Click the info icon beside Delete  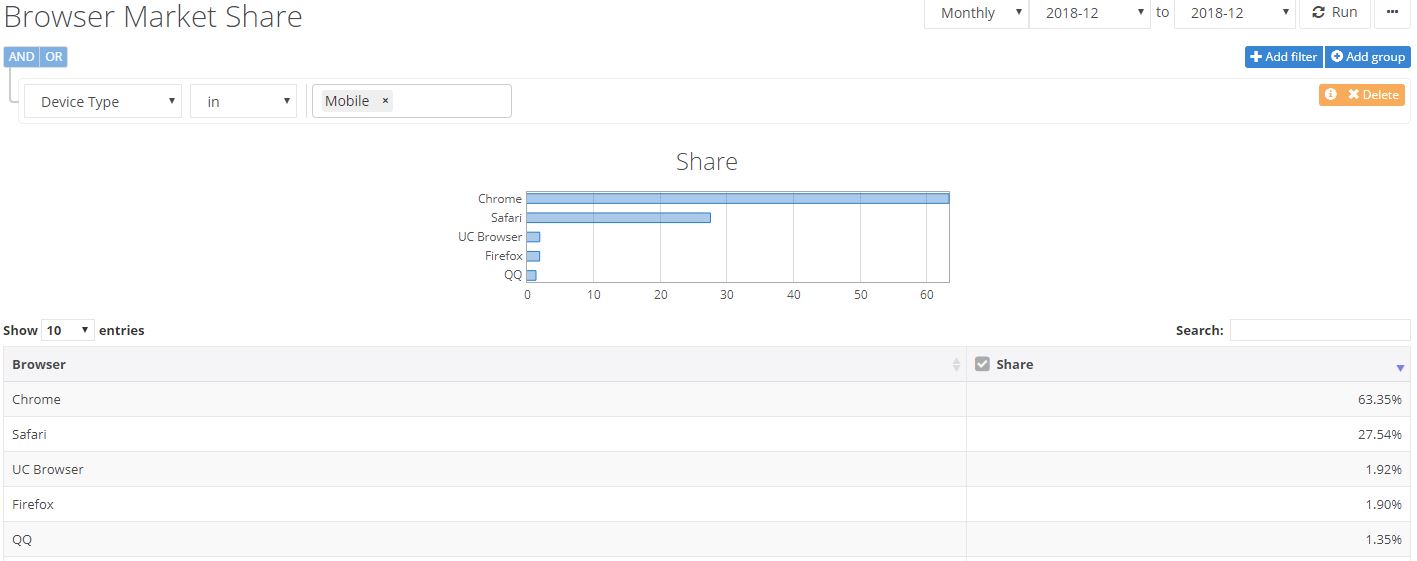1330,94
